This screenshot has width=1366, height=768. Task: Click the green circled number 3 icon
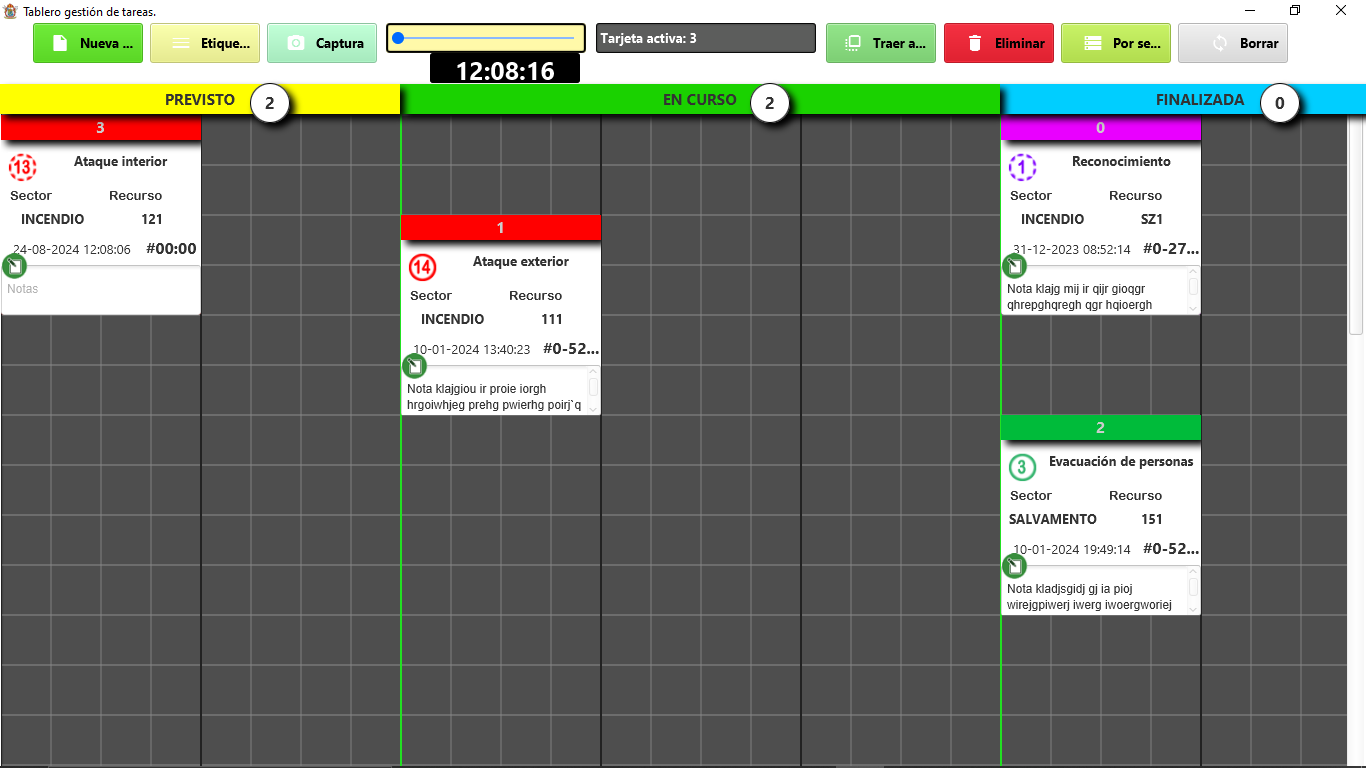(1022, 467)
